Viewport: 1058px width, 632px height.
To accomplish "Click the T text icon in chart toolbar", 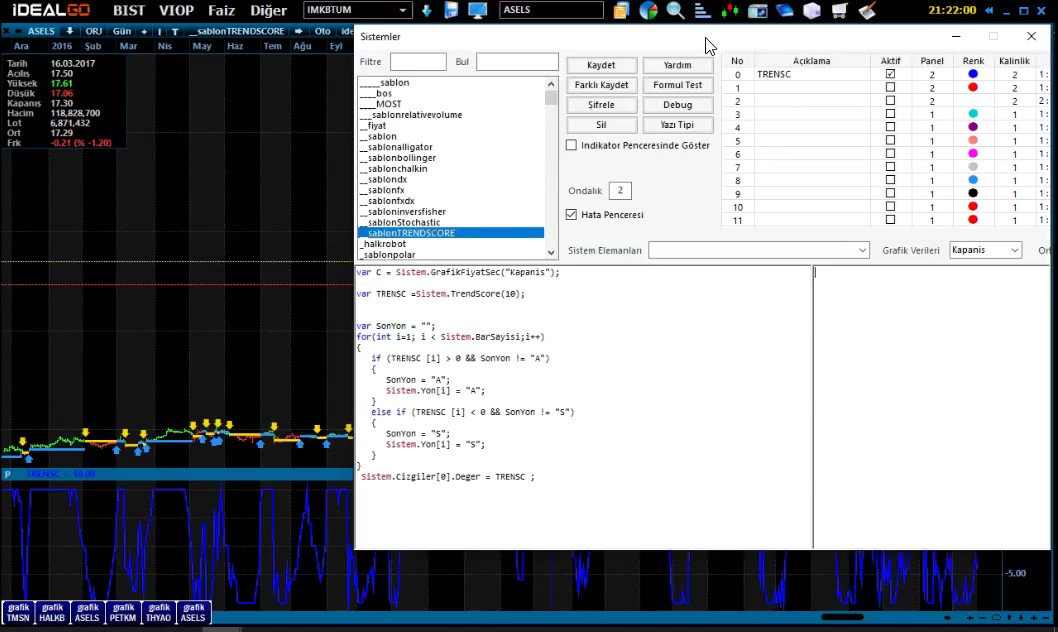I will [x=175, y=31].
